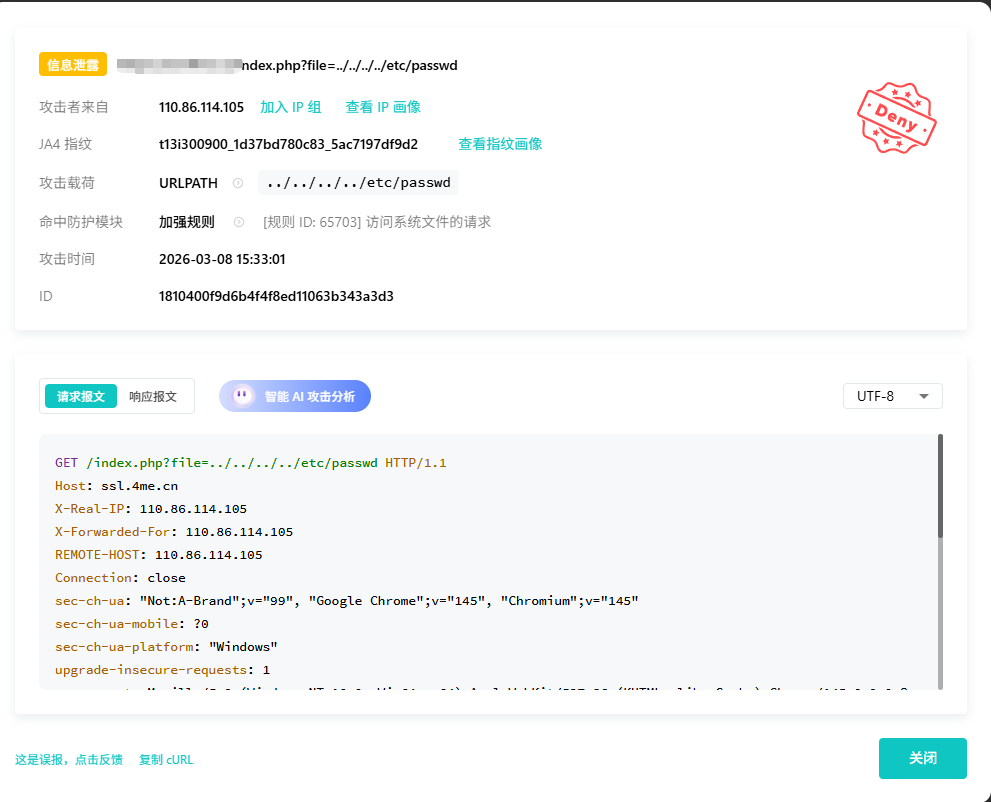Click 这是误报，点击反馈 link
The height and width of the screenshot is (802, 991).
click(69, 759)
